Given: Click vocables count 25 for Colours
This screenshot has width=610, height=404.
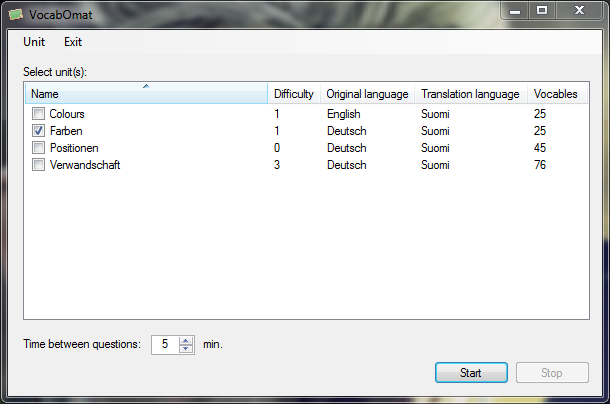Looking at the screenshot, I should (x=540, y=114).
